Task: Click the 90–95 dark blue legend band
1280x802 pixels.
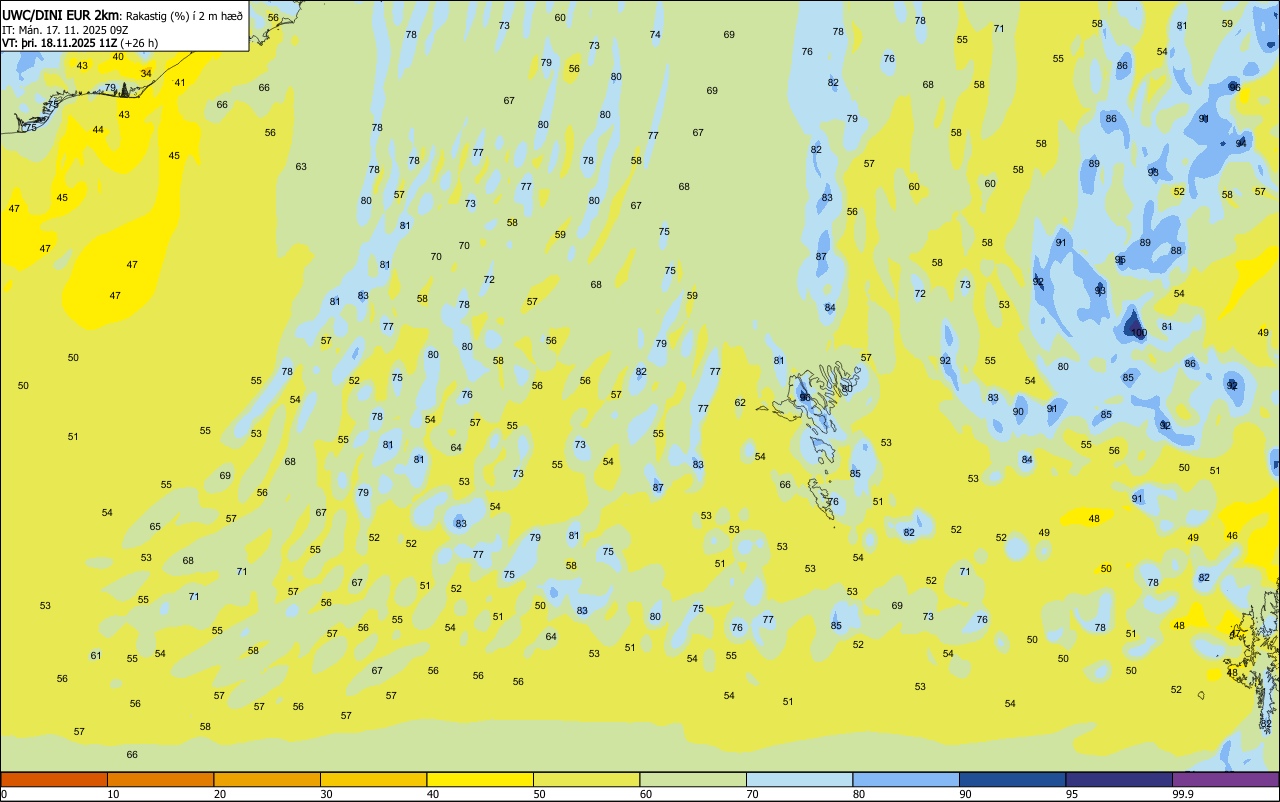Action: (x=1012, y=779)
